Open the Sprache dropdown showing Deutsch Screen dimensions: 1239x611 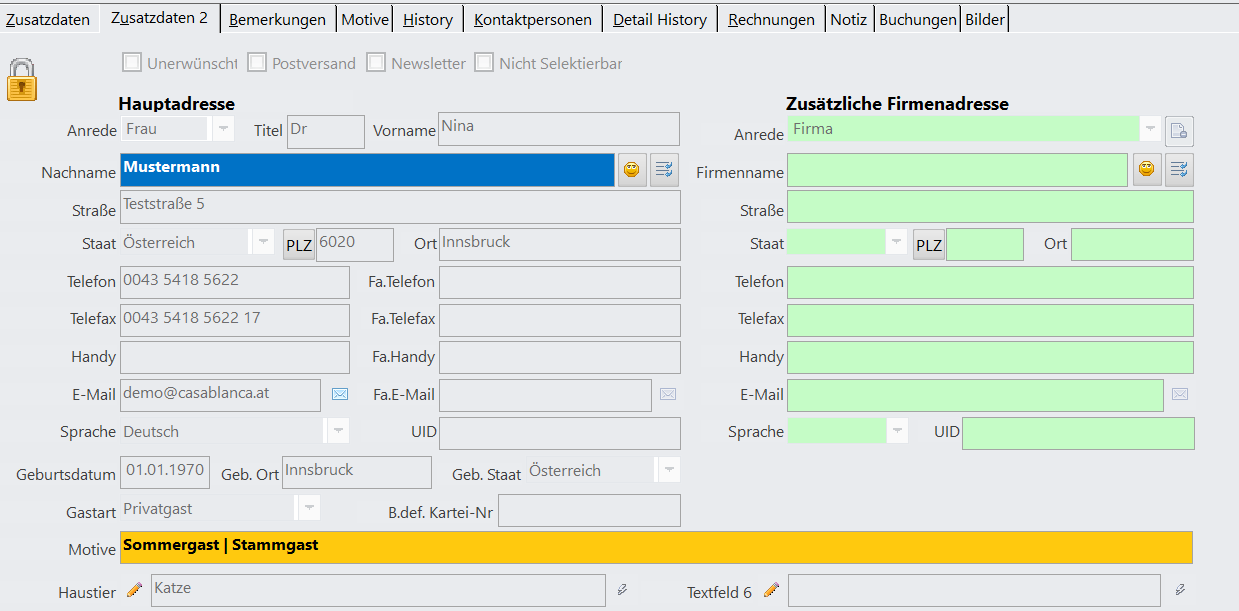coord(338,432)
